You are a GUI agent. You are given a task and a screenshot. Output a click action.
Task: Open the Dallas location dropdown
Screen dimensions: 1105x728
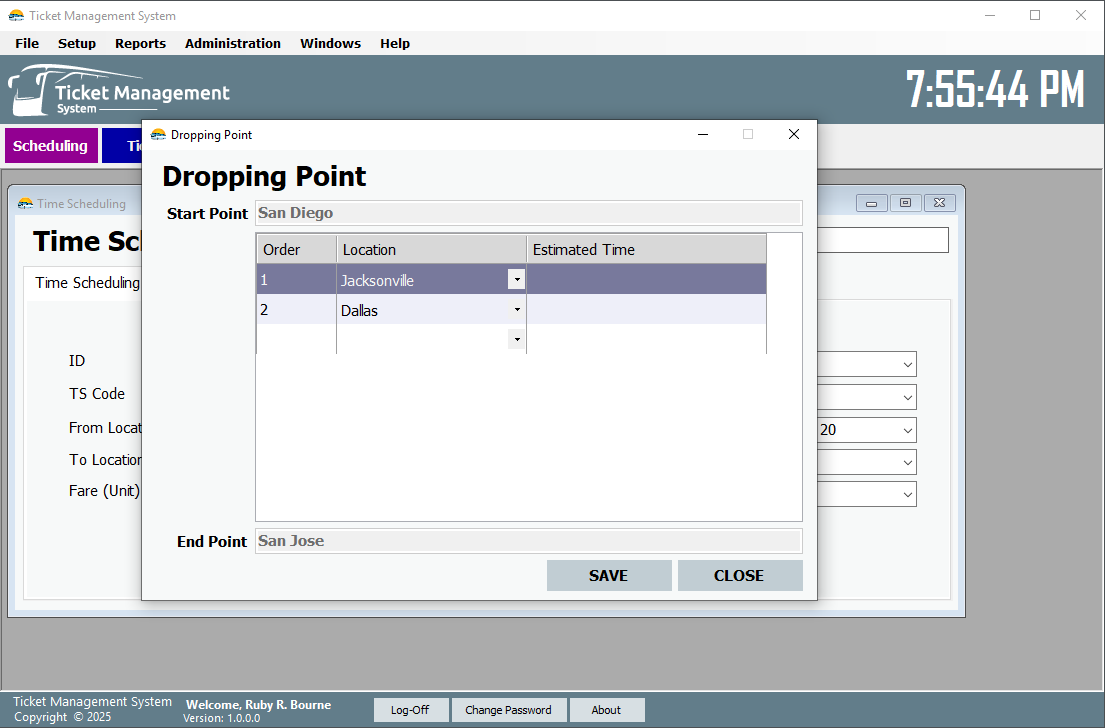516,309
